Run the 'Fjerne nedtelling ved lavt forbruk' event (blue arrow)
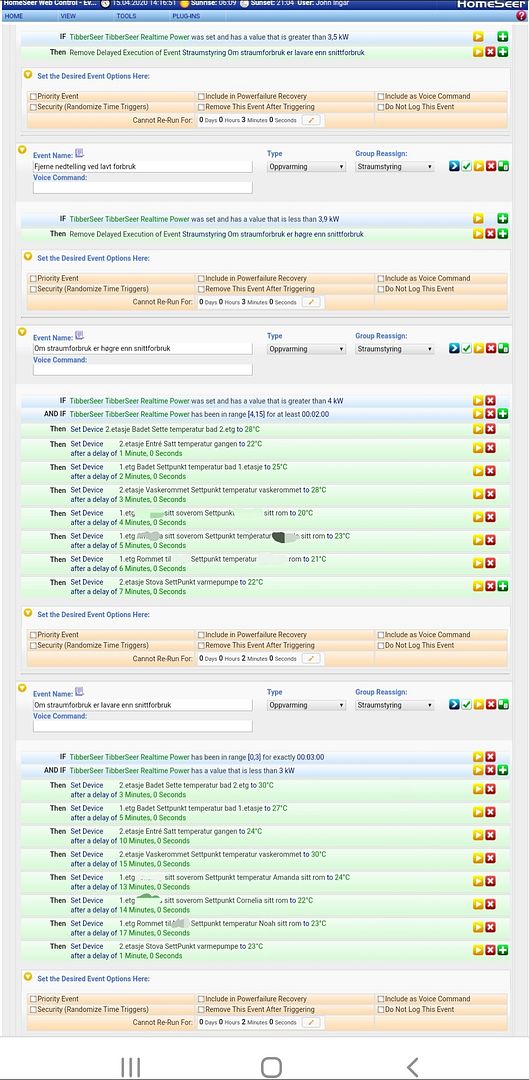Viewport: 529px width, 1080px height. 454,167
